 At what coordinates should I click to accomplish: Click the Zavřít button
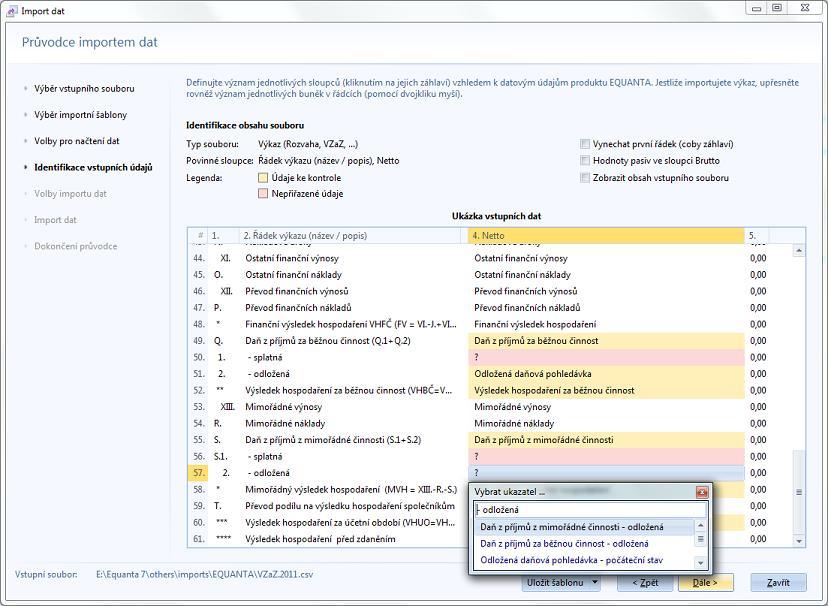point(778,582)
